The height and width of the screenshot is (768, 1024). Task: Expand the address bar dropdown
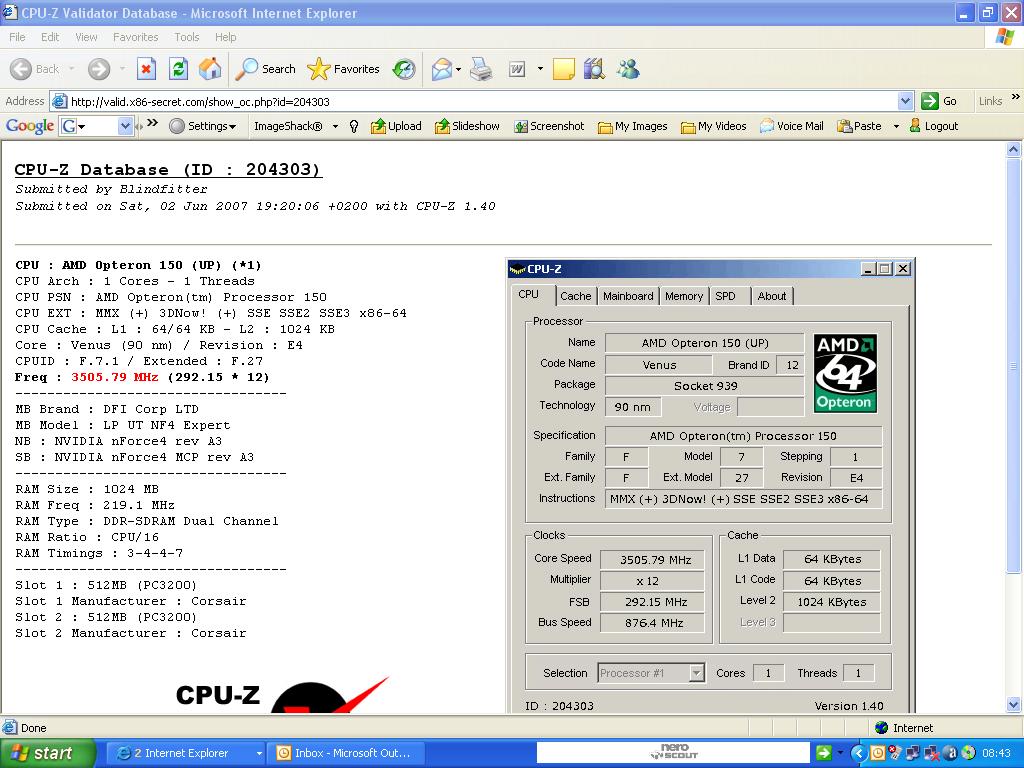[905, 101]
